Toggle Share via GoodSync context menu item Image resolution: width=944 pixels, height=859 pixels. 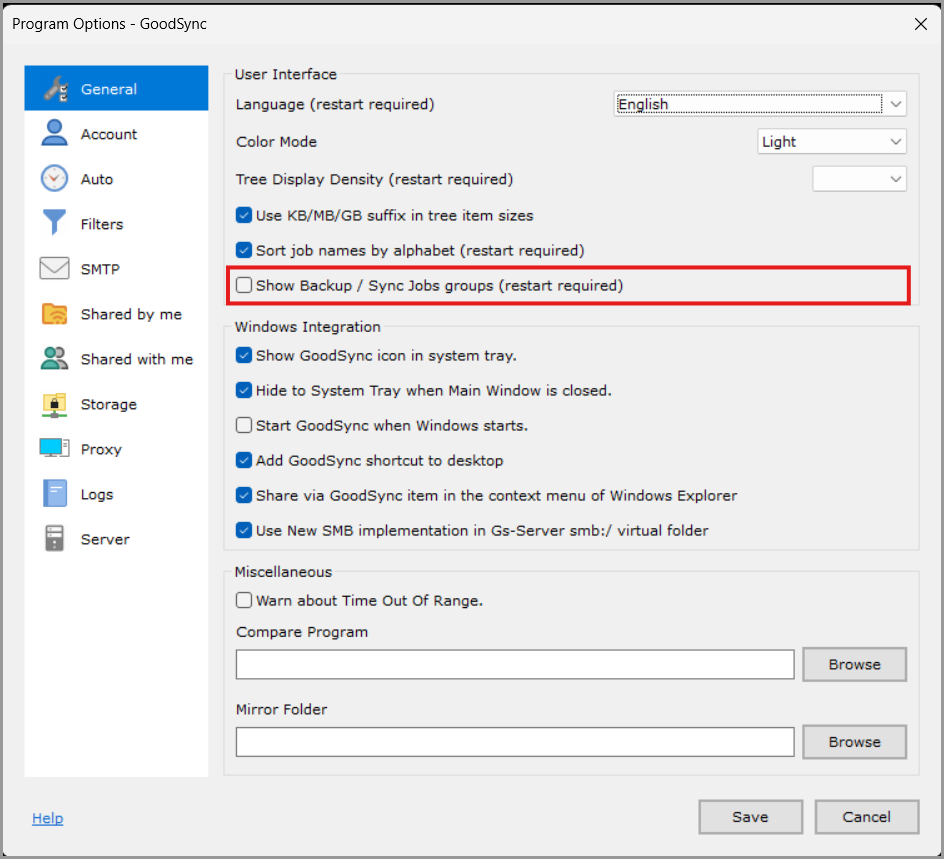click(x=244, y=495)
